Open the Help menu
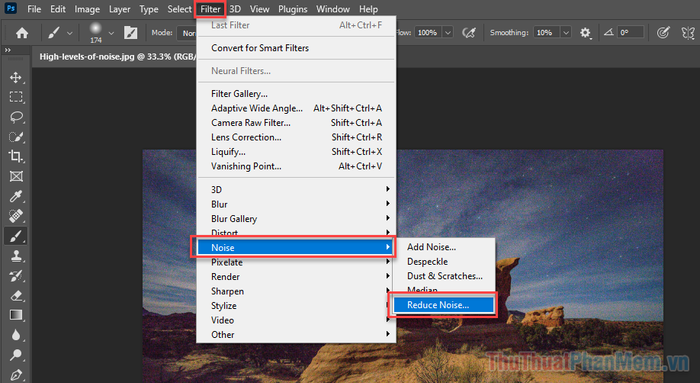 pyautogui.click(x=368, y=9)
